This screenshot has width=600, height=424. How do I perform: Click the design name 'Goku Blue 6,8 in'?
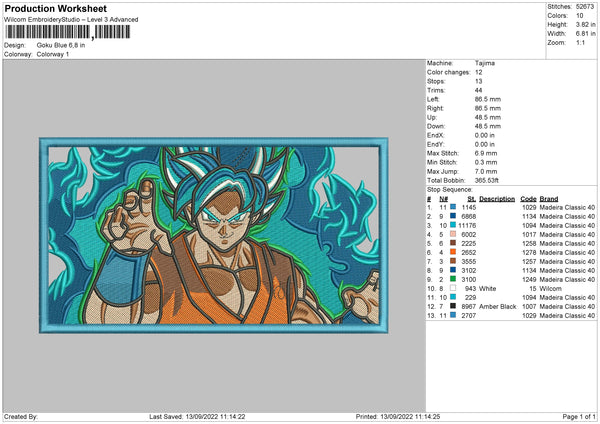pos(61,45)
